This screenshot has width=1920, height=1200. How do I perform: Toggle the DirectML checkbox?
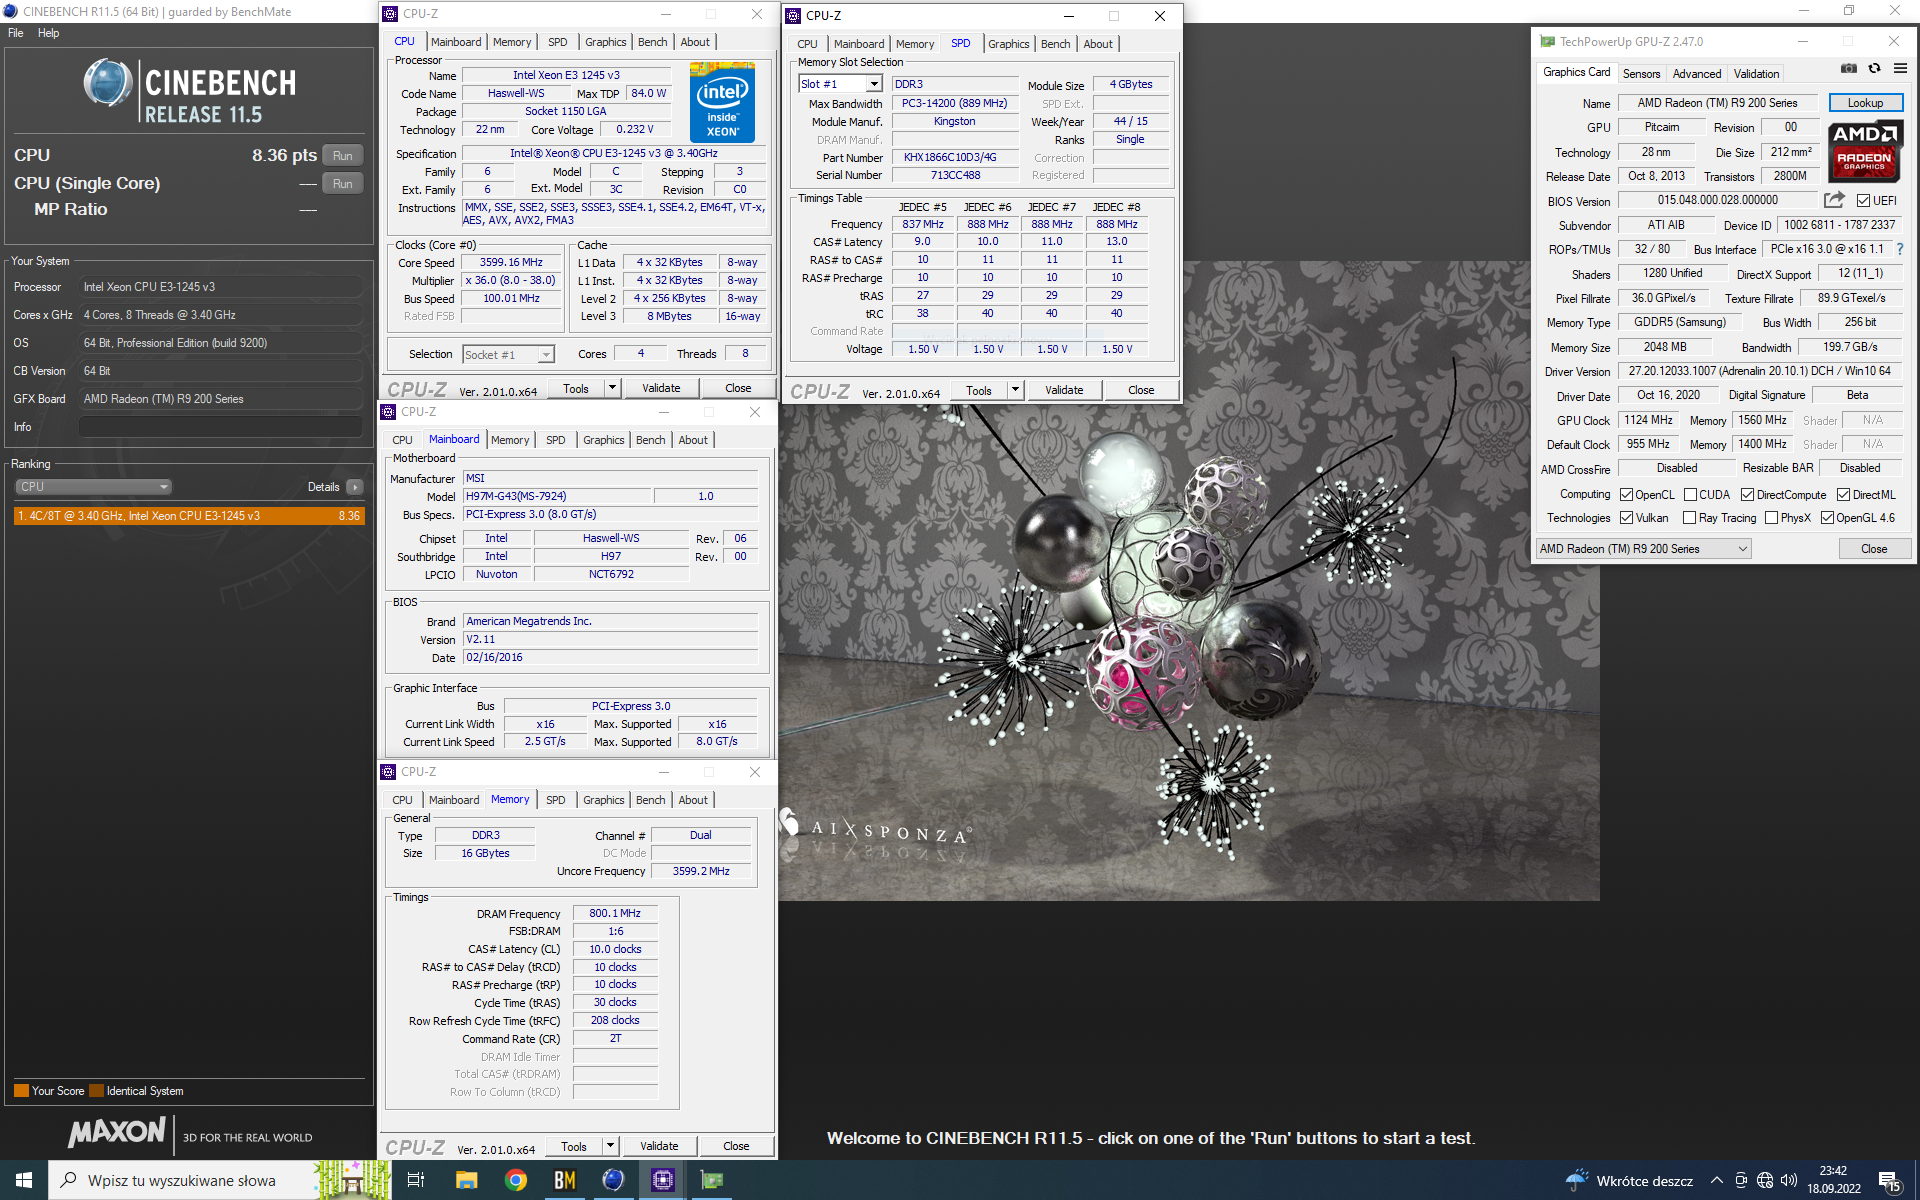(x=1843, y=495)
